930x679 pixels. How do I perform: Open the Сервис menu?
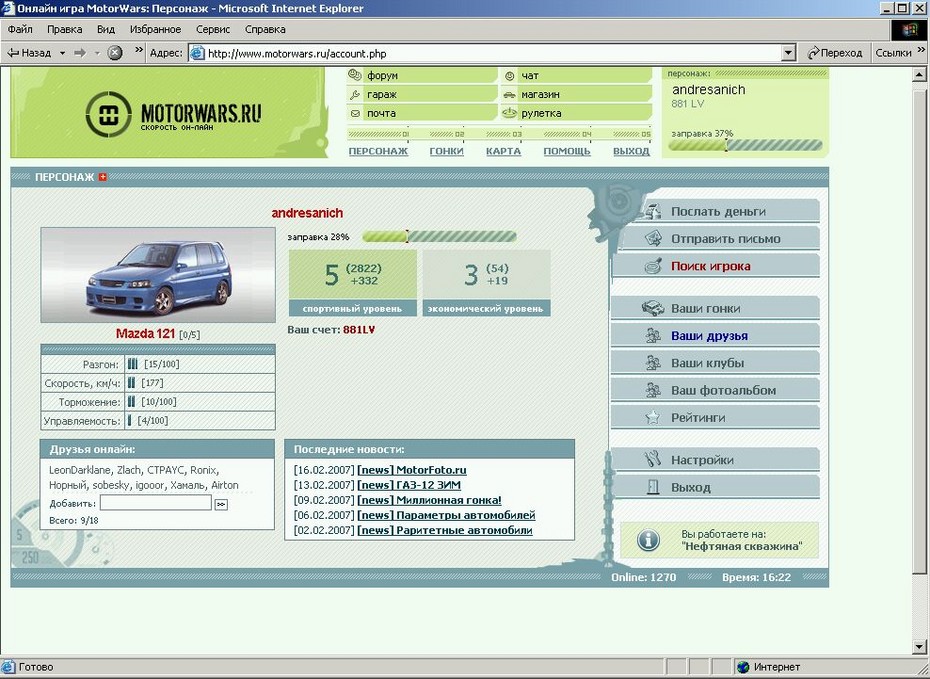(x=213, y=29)
